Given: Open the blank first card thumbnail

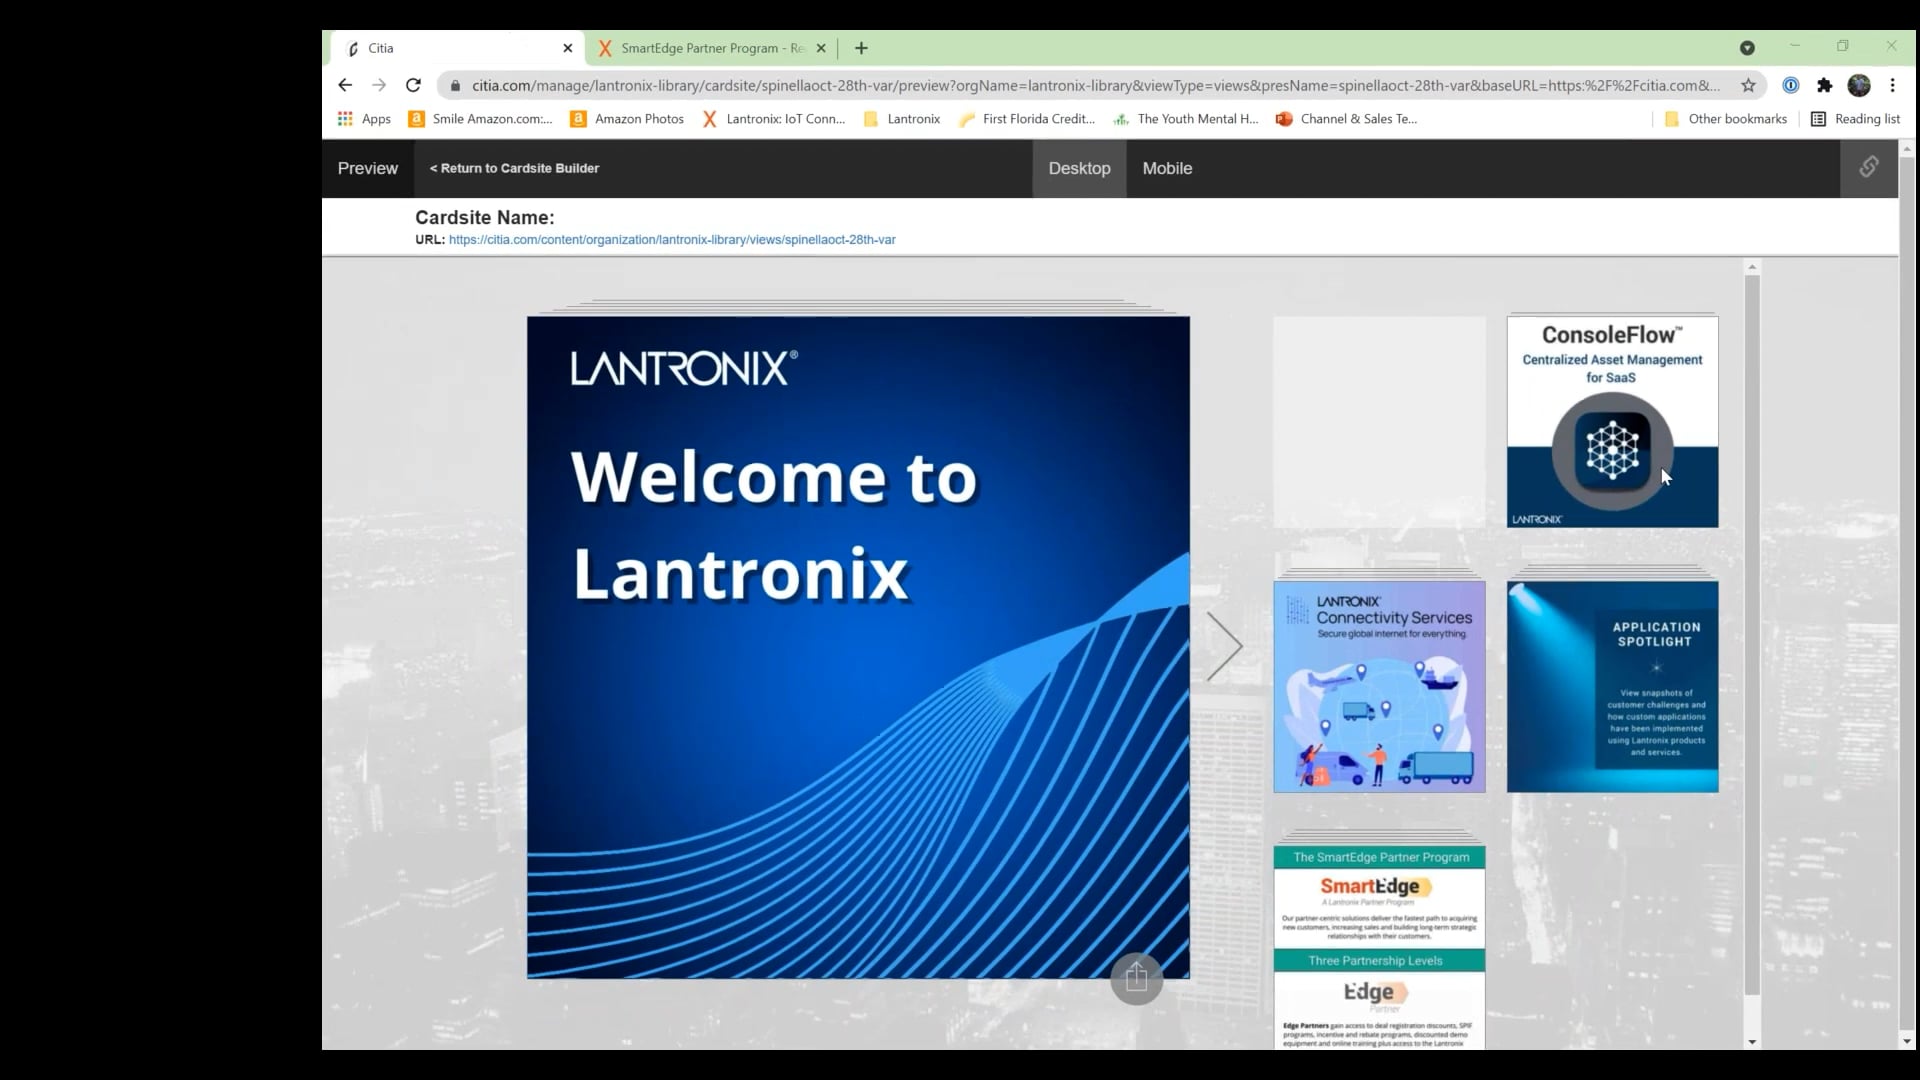Looking at the screenshot, I should click(x=1379, y=422).
